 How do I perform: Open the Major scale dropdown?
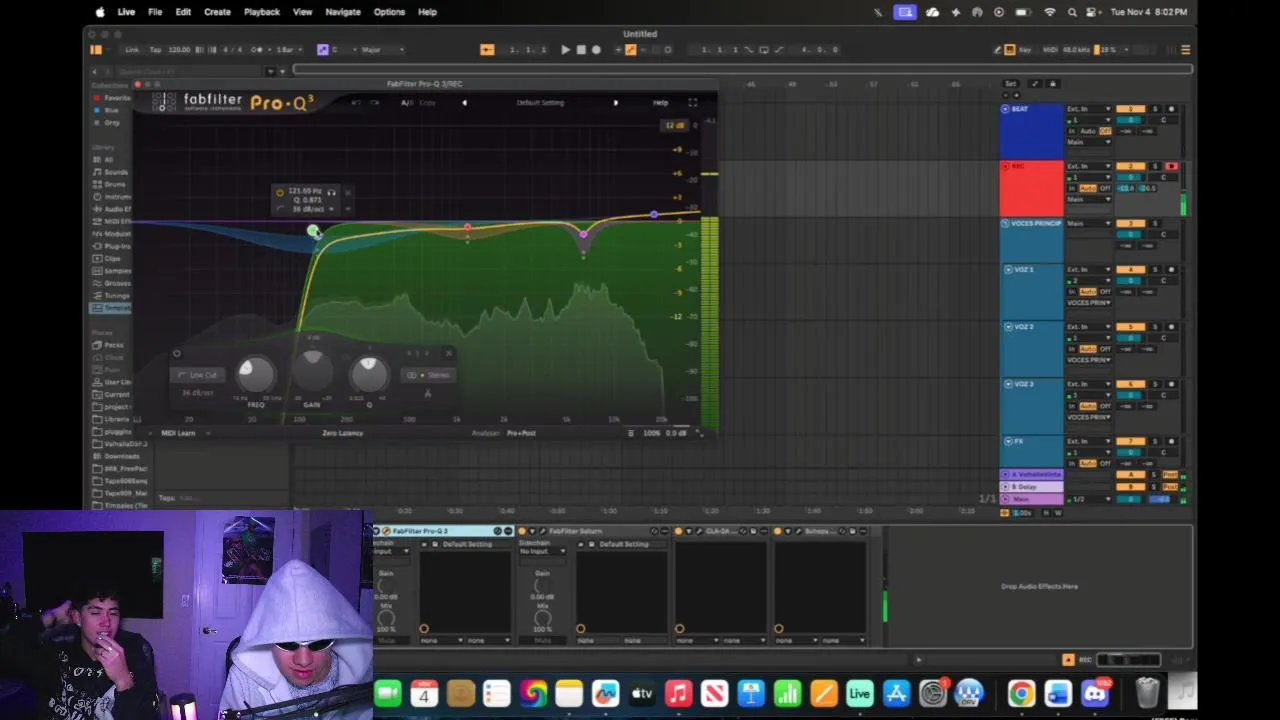coord(382,50)
